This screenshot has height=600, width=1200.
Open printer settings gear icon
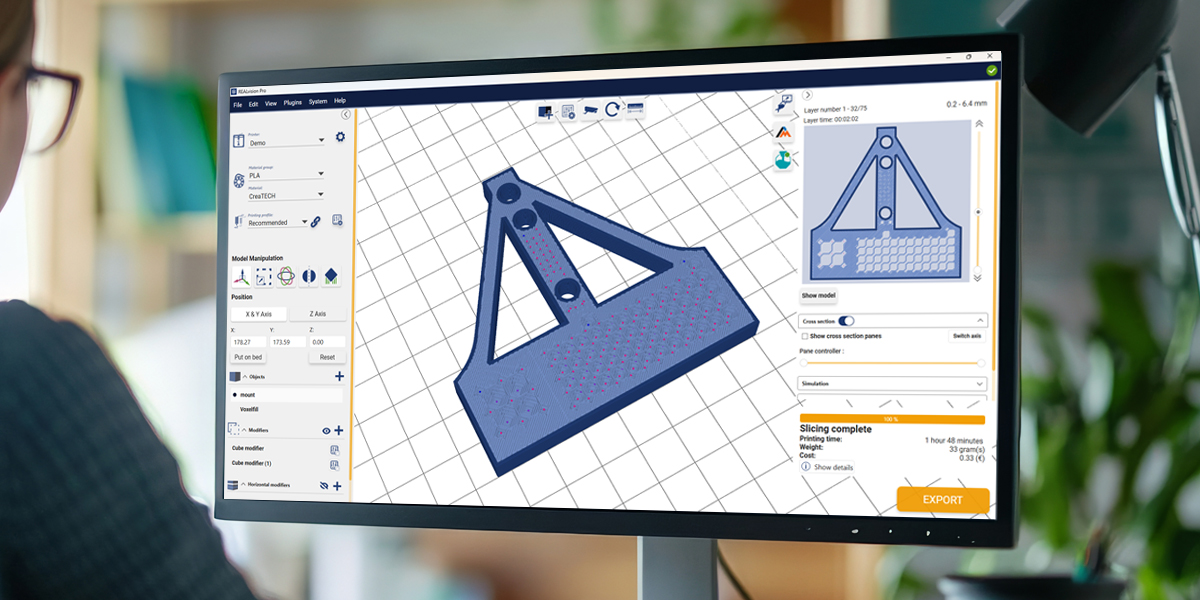(x=340, y=137)
